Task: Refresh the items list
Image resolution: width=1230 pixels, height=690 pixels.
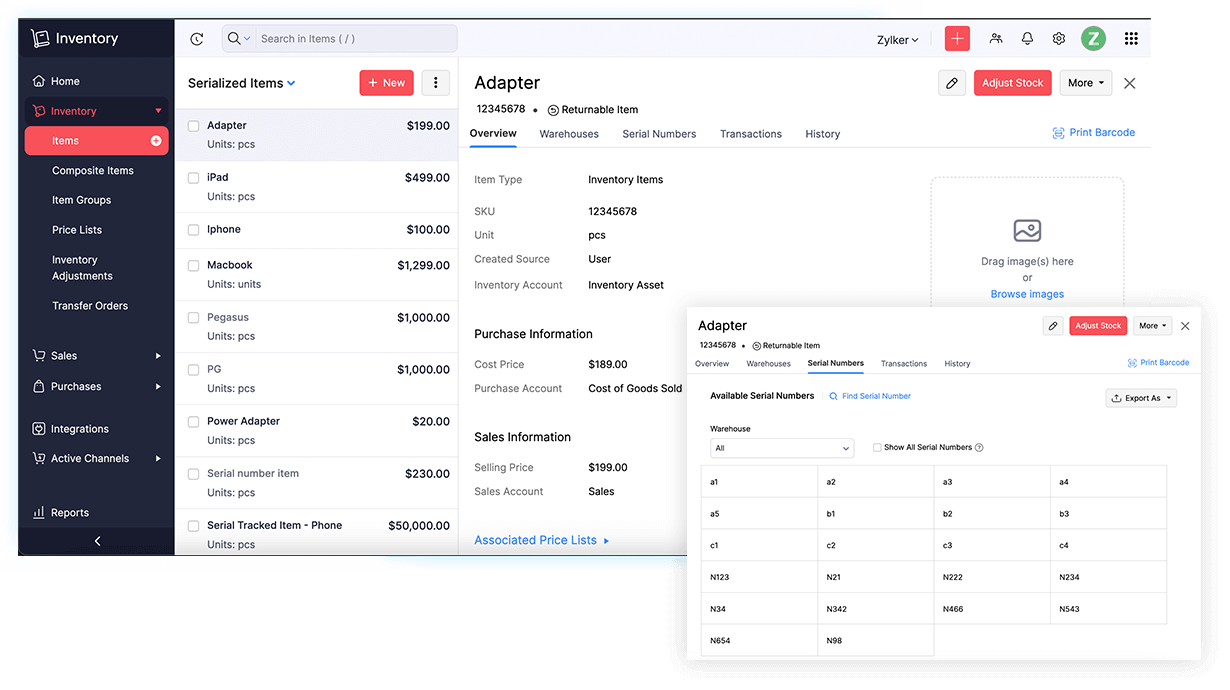Action: 197,38
